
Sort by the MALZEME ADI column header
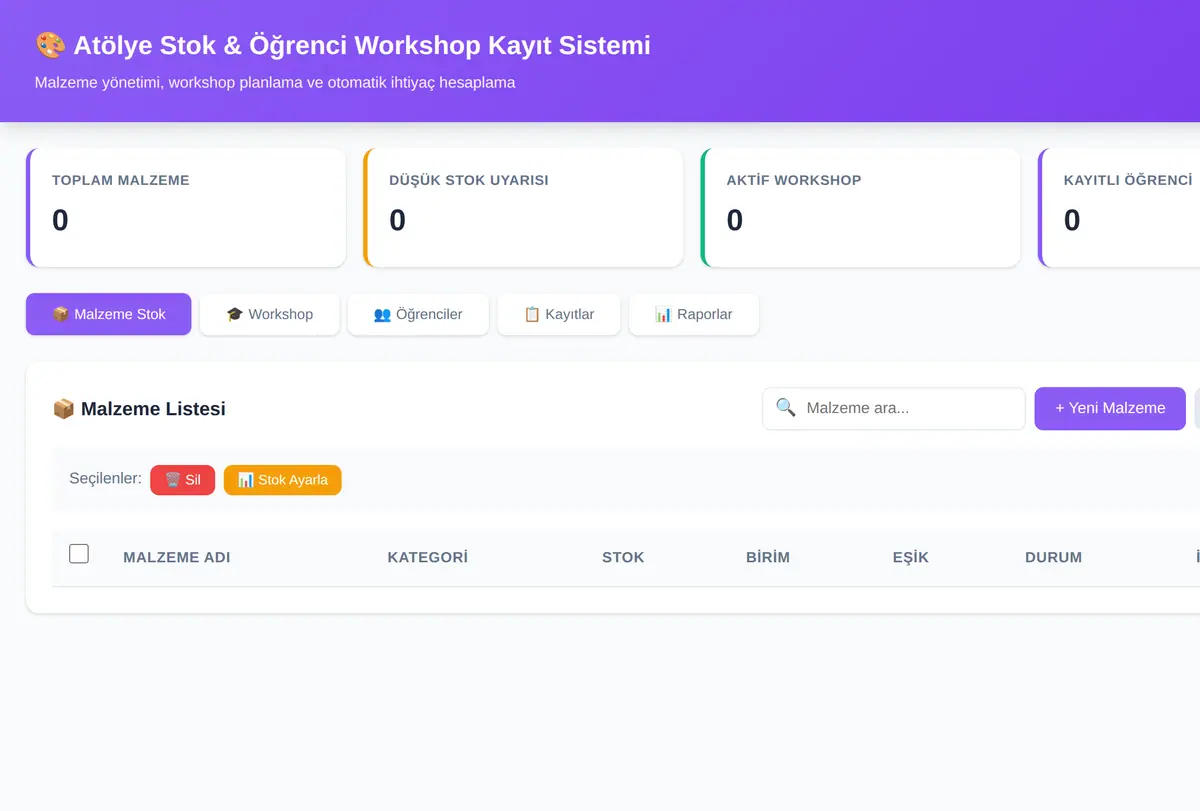(177, 557)
